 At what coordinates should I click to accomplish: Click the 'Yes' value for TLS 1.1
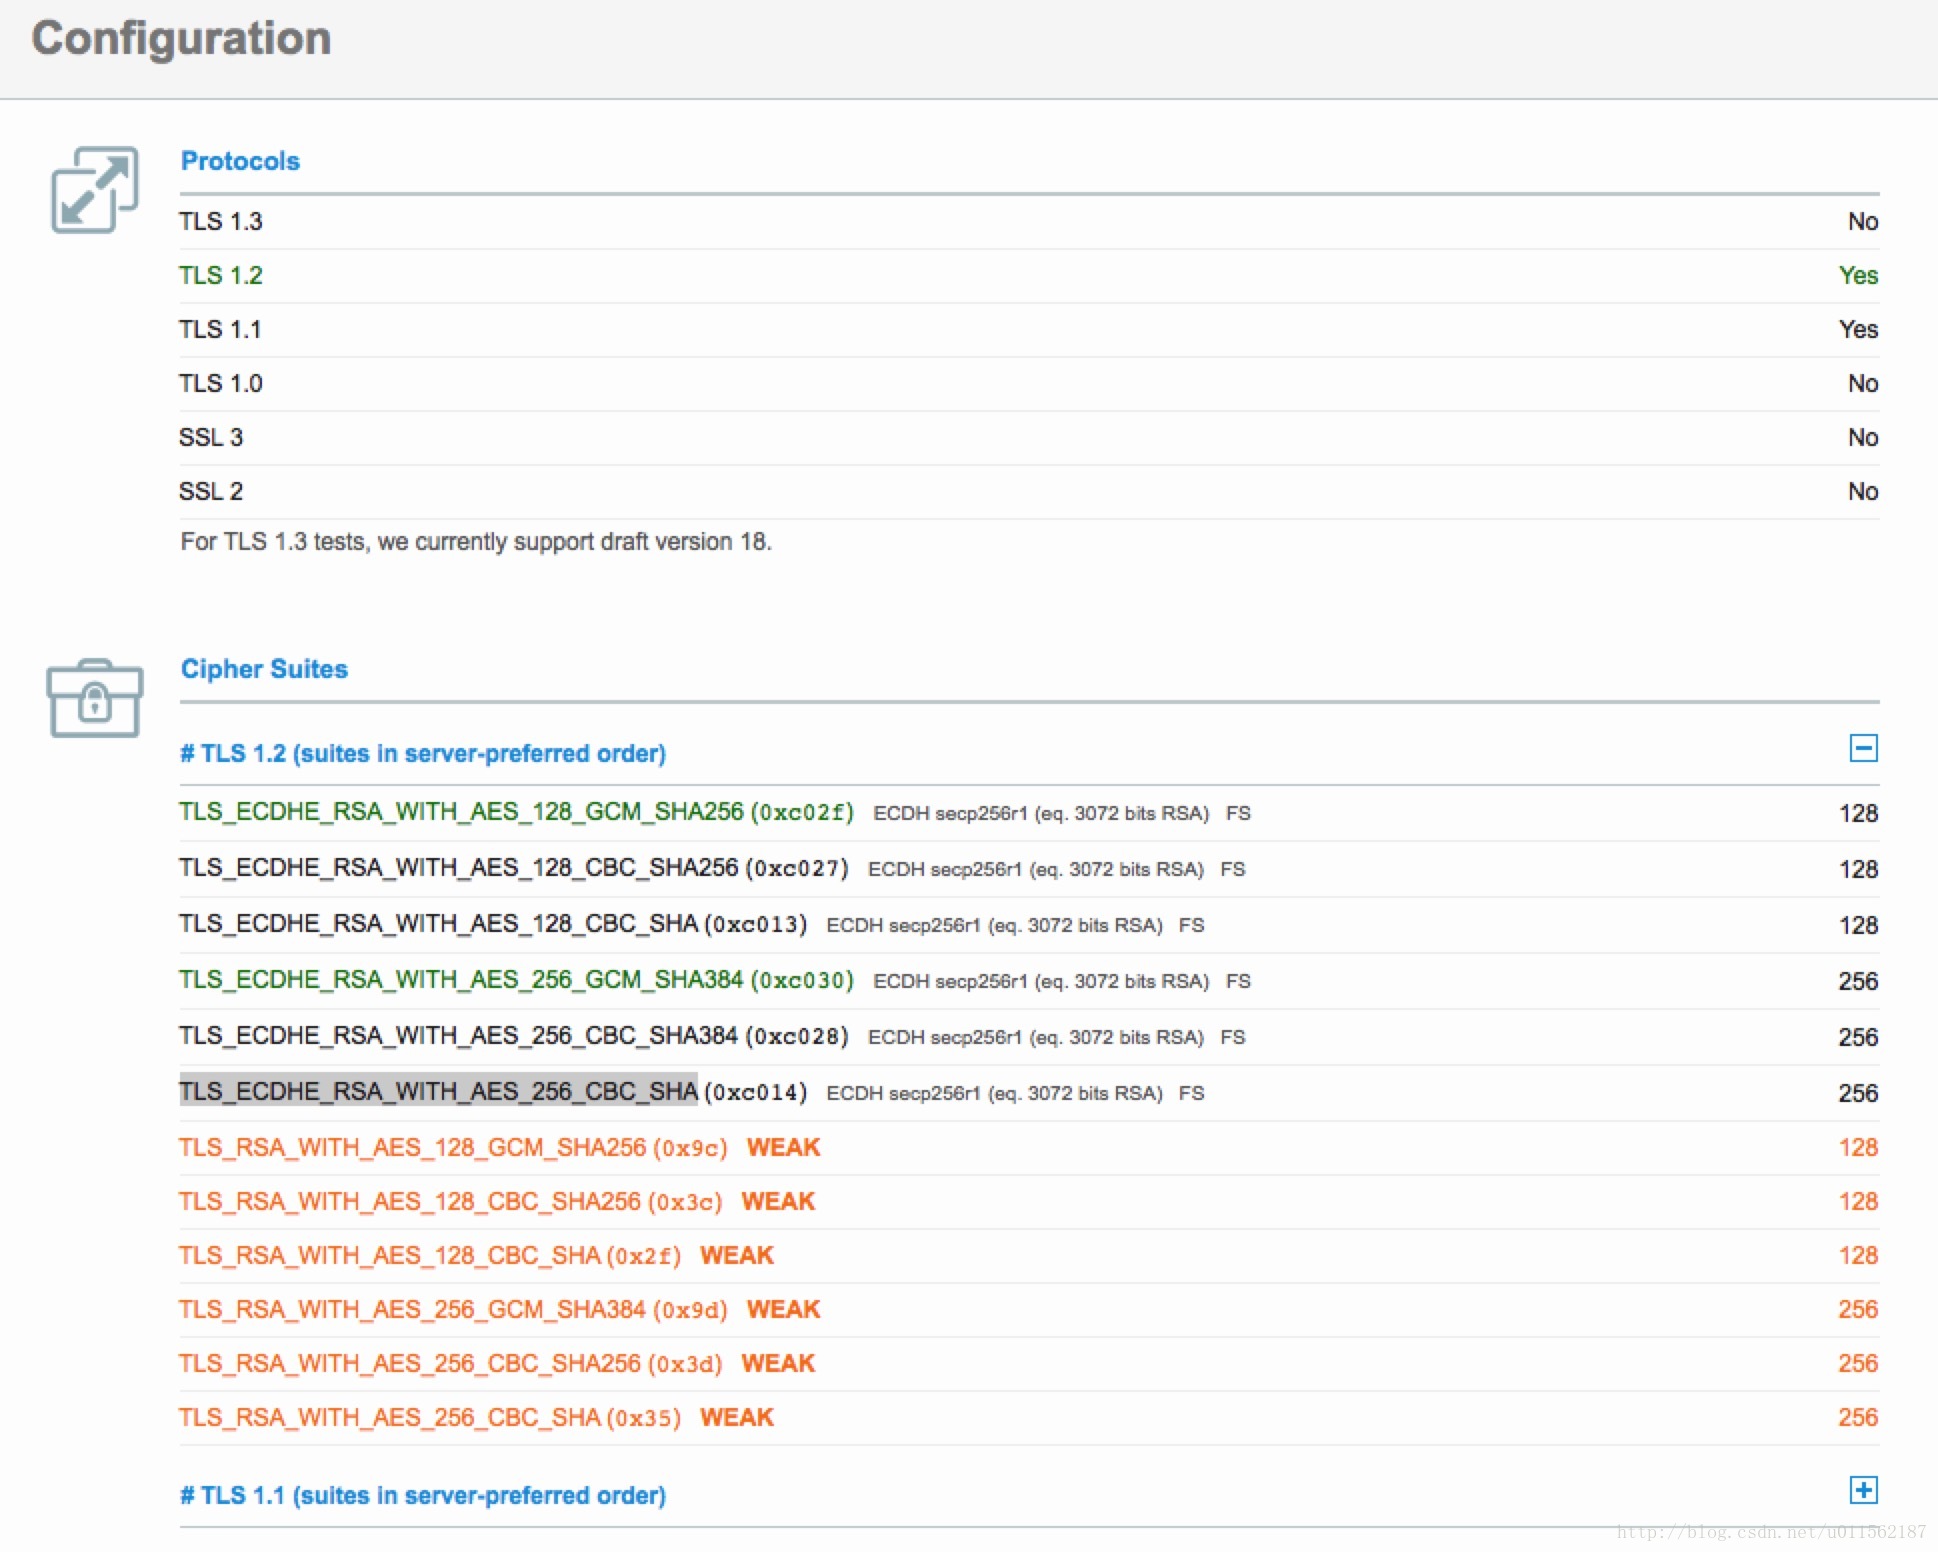coord(1858,329)
